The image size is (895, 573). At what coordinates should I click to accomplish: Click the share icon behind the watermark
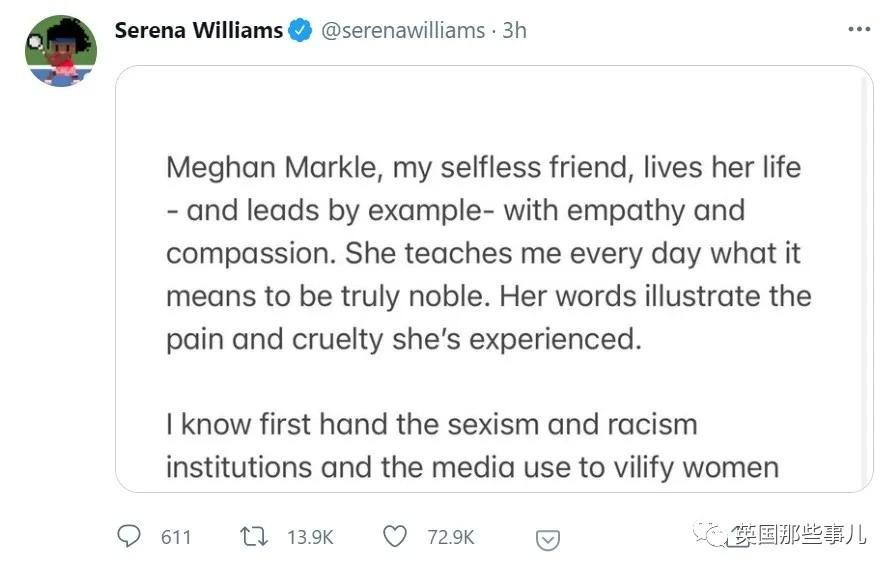pyautogui.click(x=737, y=538)
